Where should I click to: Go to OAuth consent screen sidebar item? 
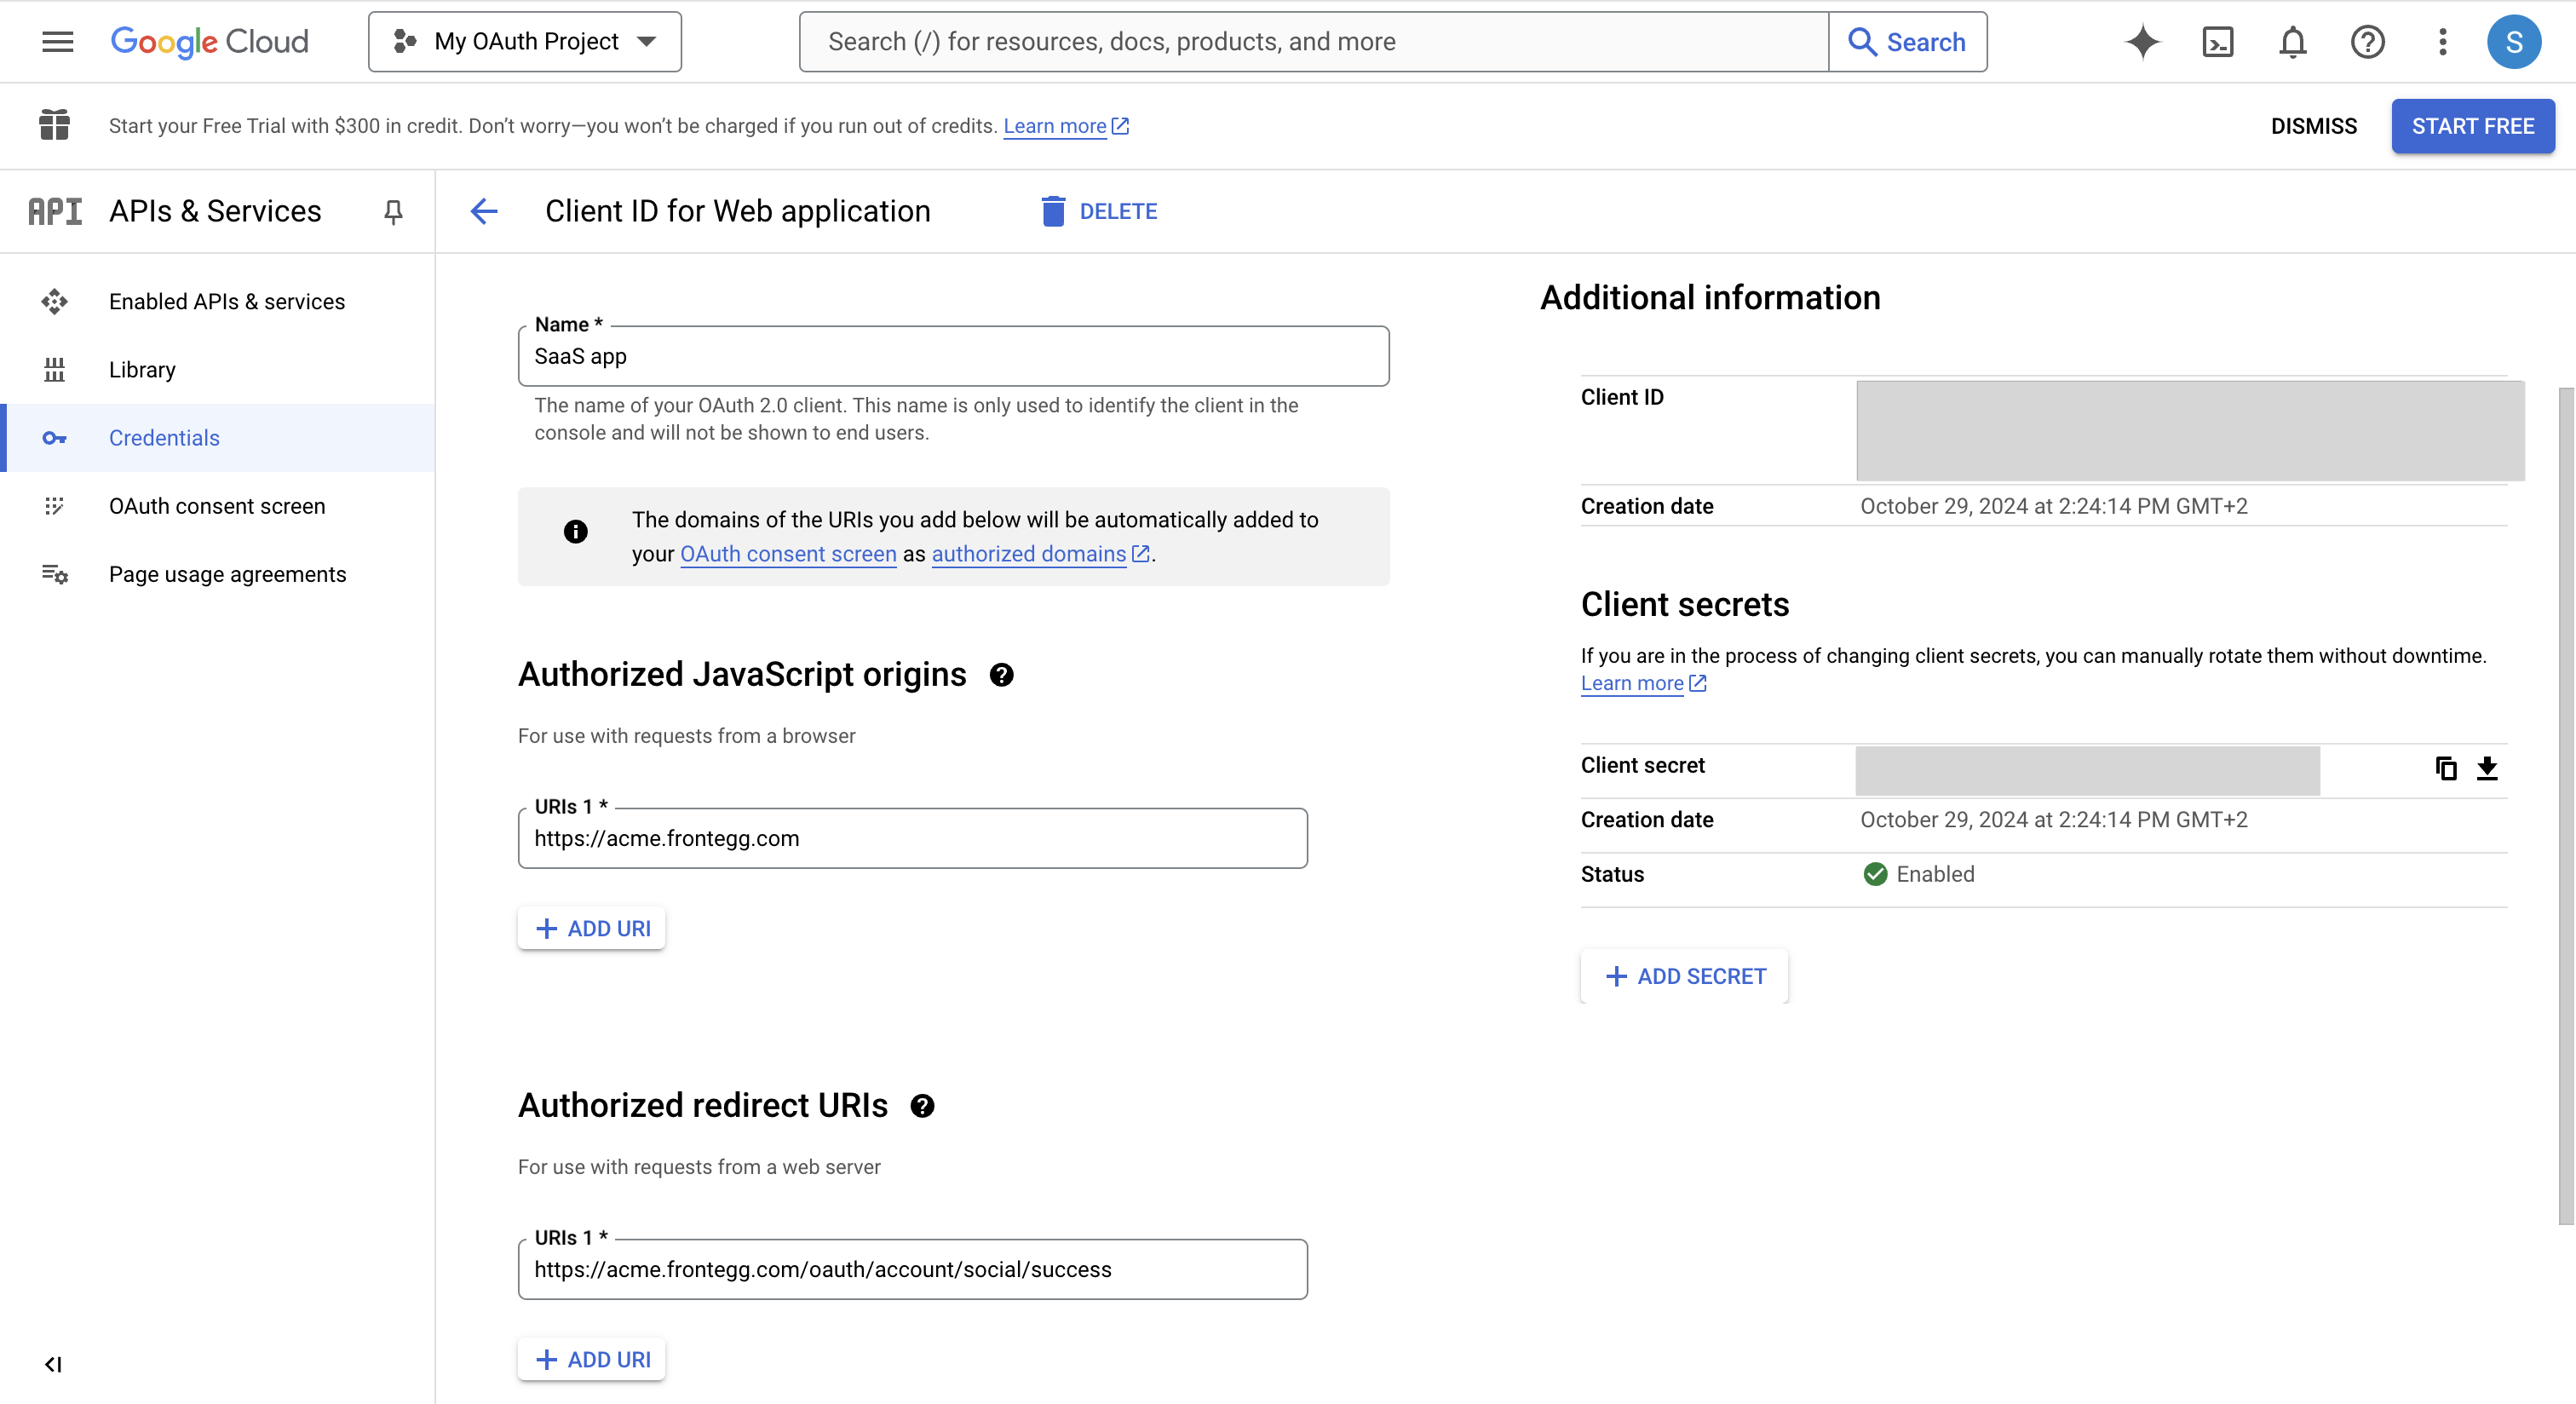click(217, 506)
